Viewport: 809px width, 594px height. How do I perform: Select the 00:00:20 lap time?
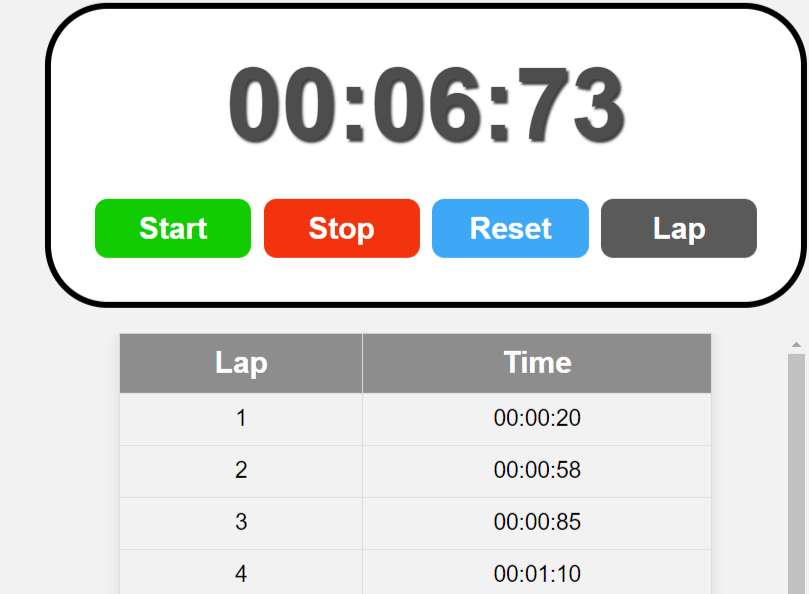pyautogui.click(x=537, y=418)
